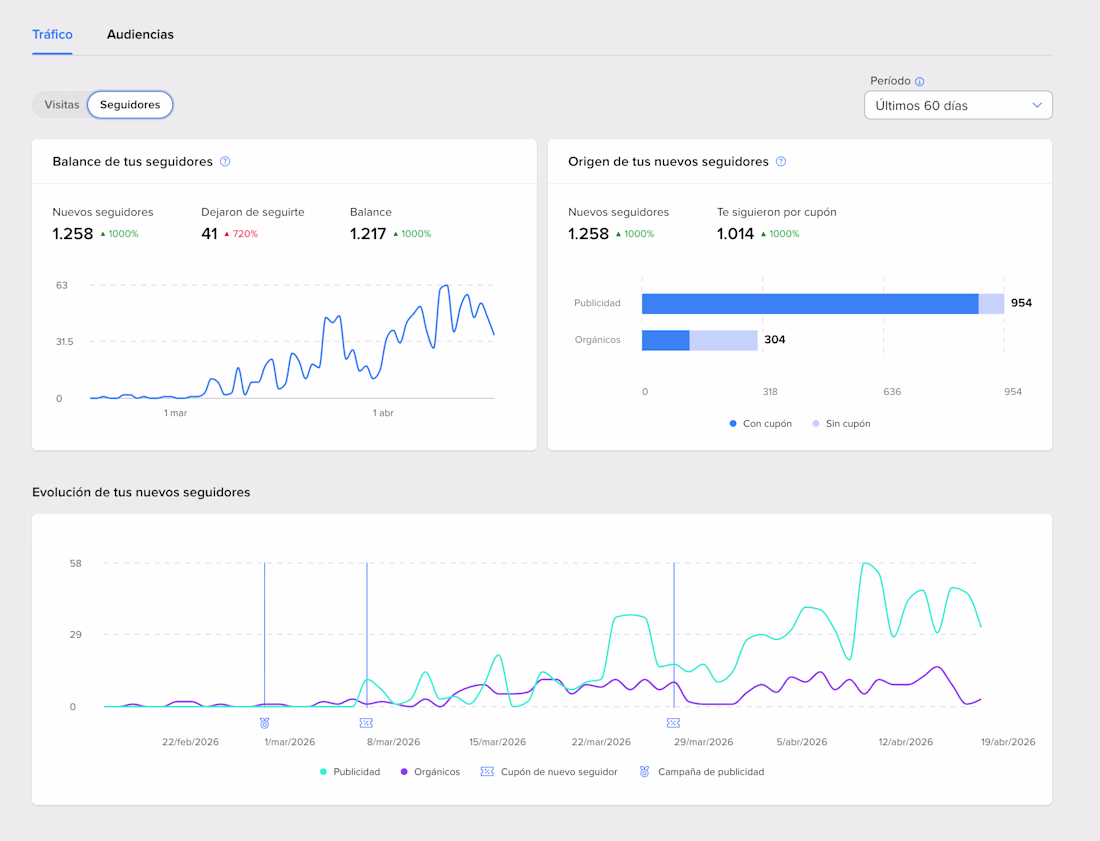Toggle Publicidad series in evolution chart legend
Screen dimensions: 1100x841
click(x=350, y=772)
